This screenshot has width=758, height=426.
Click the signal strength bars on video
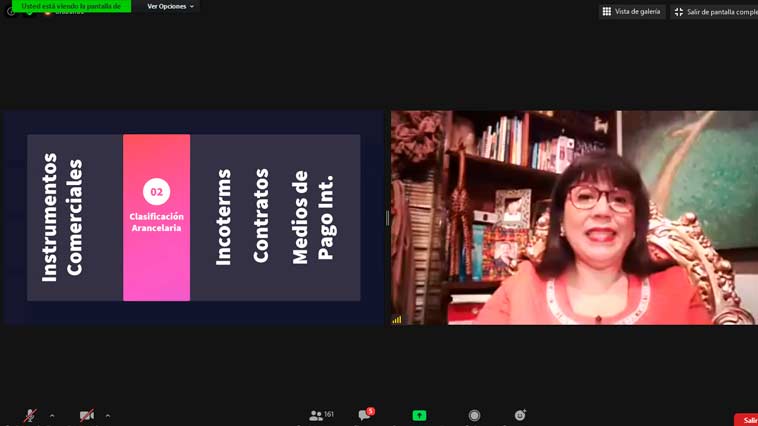tap(397, 320)
